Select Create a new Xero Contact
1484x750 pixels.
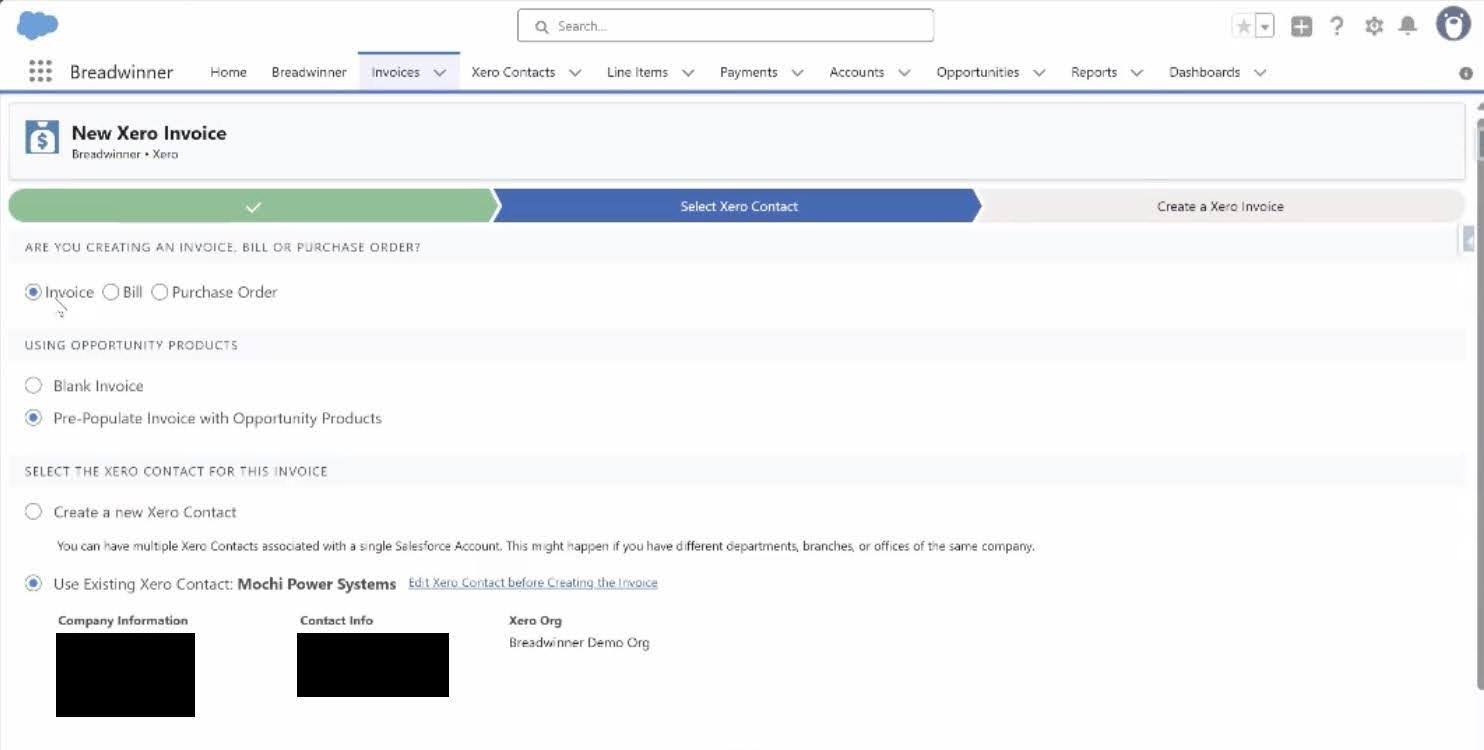point(34,512)
